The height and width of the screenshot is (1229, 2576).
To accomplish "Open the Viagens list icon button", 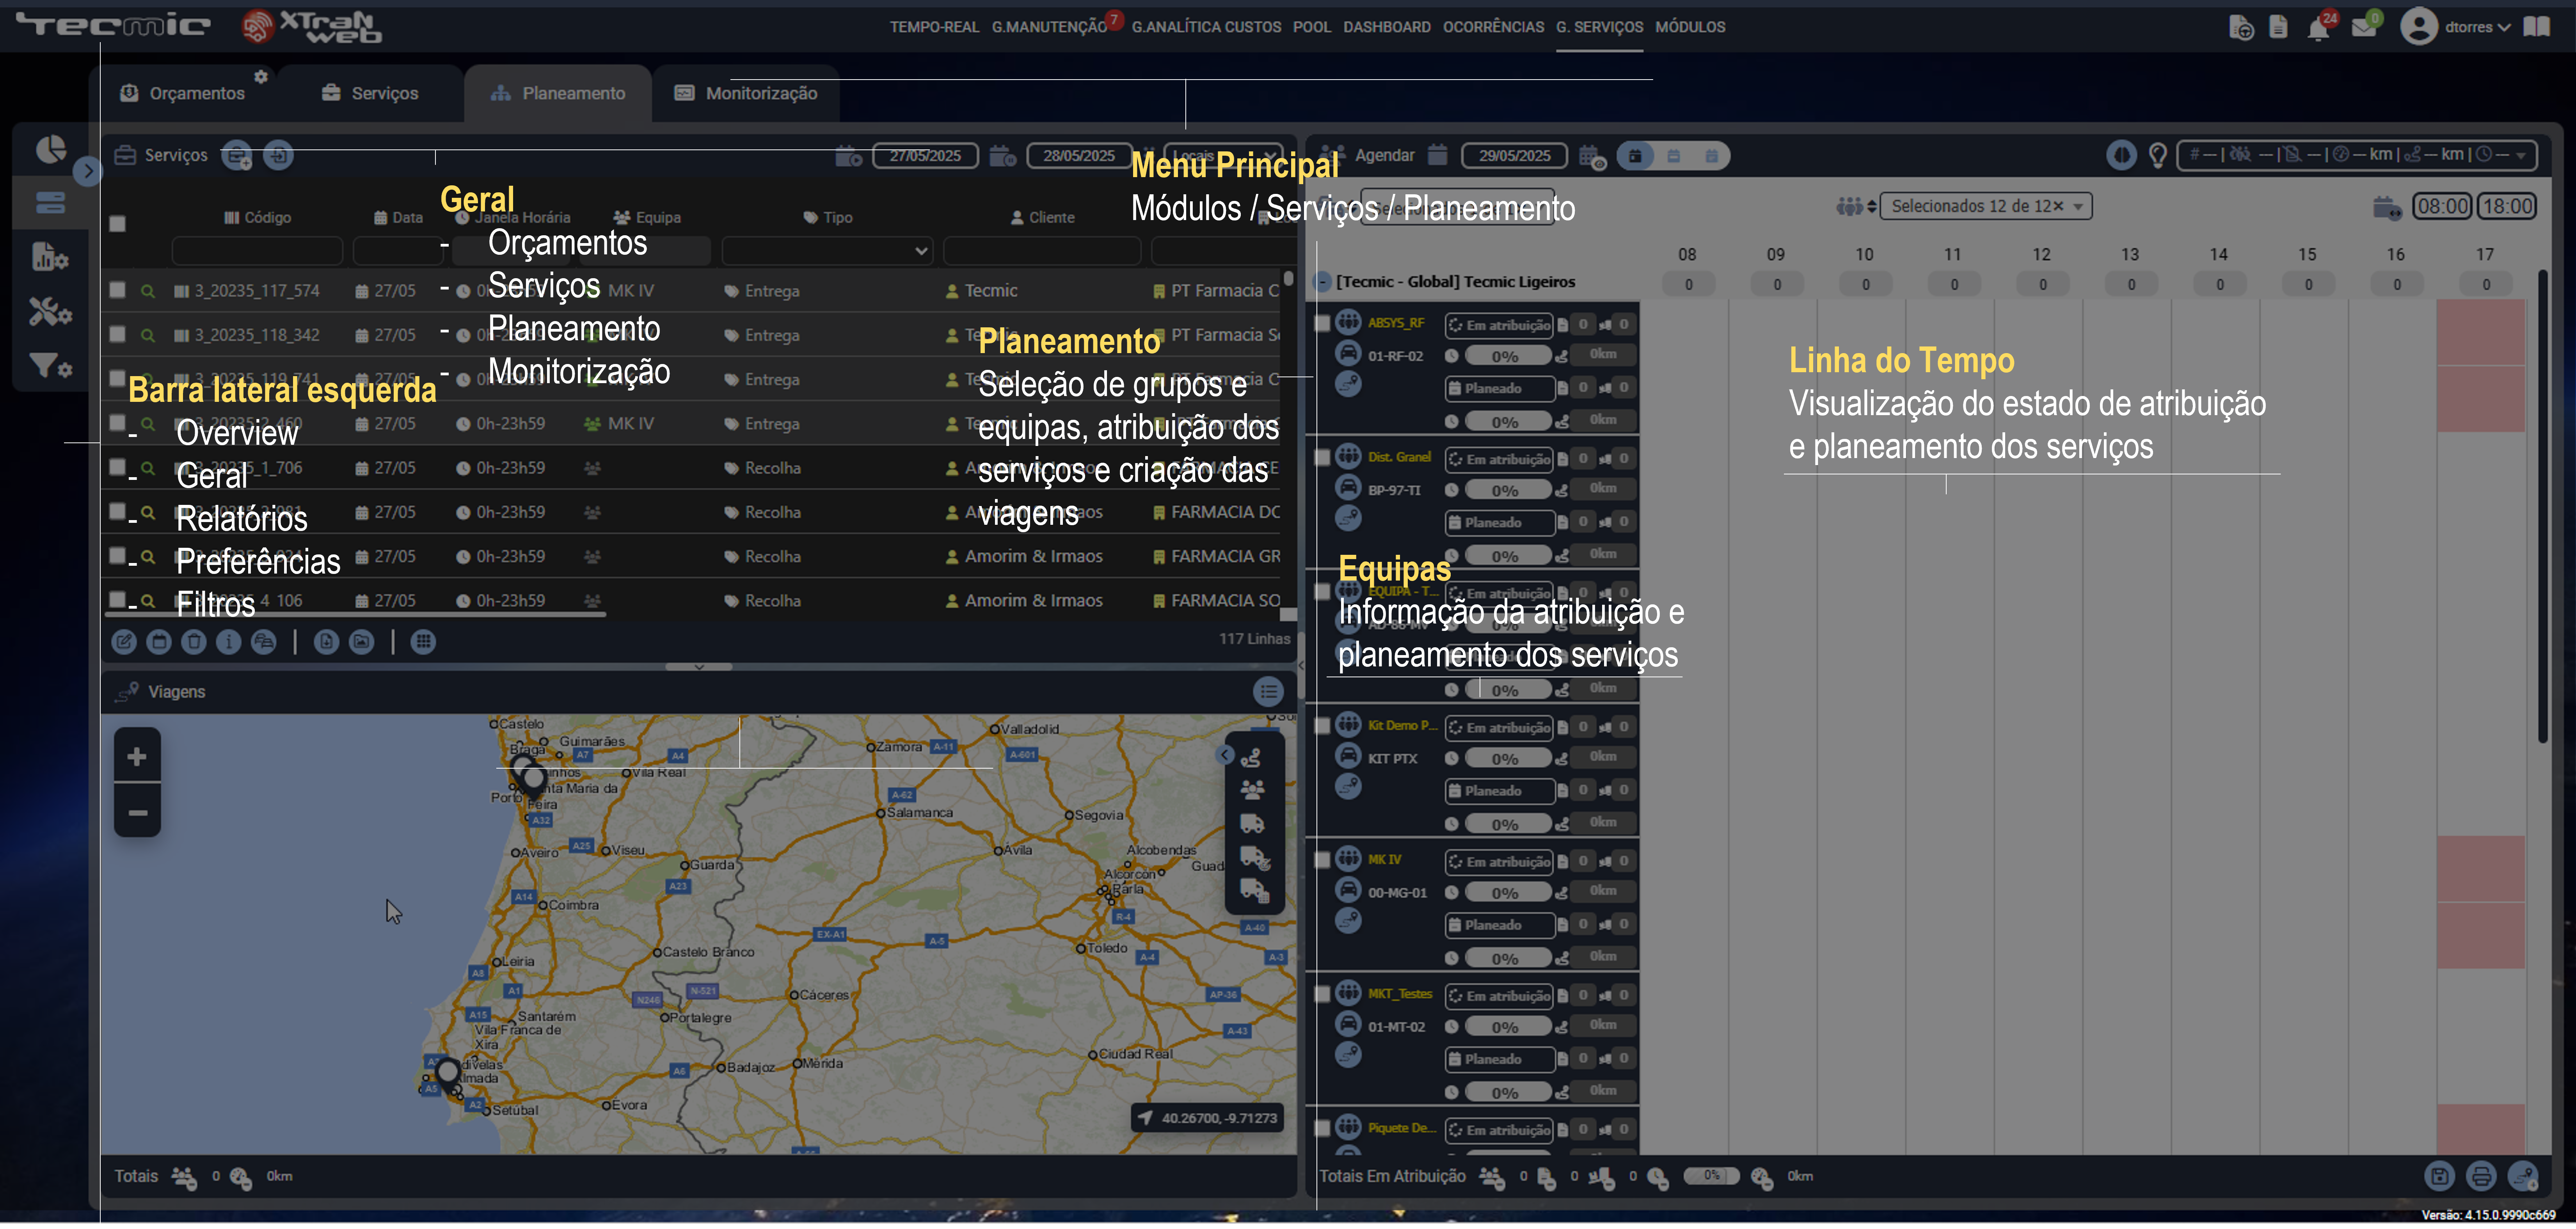I will [x=1269, y=693].
